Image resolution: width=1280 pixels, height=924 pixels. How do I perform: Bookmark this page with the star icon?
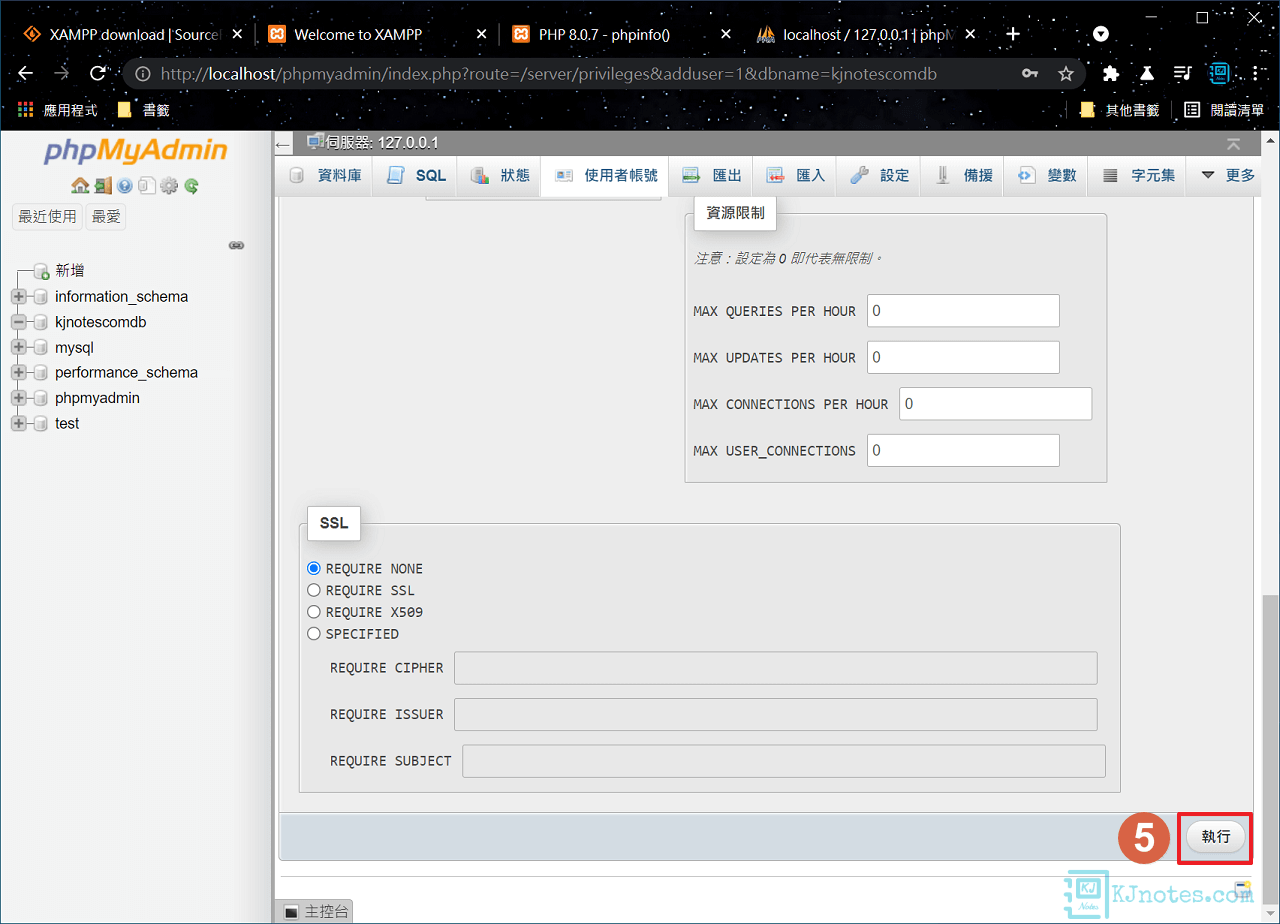1066,74
